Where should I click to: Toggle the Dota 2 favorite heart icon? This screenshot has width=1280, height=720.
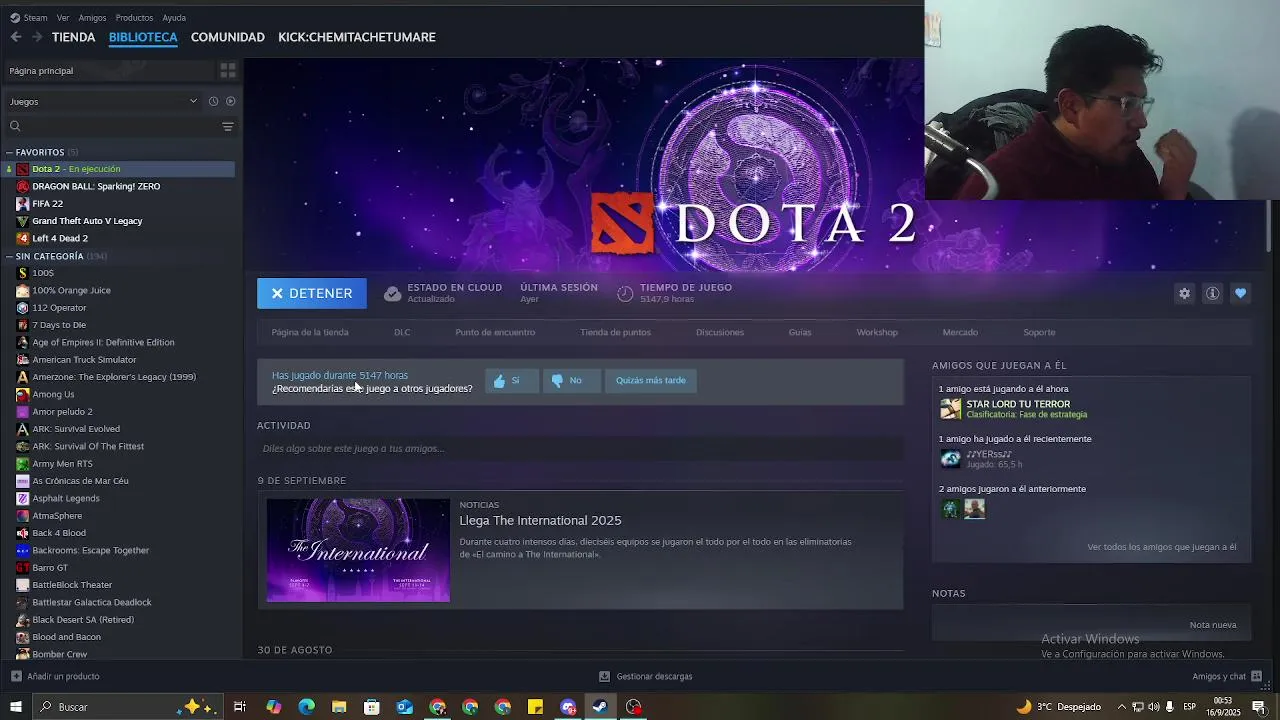pyautogui.click(x=1240, y=293)
